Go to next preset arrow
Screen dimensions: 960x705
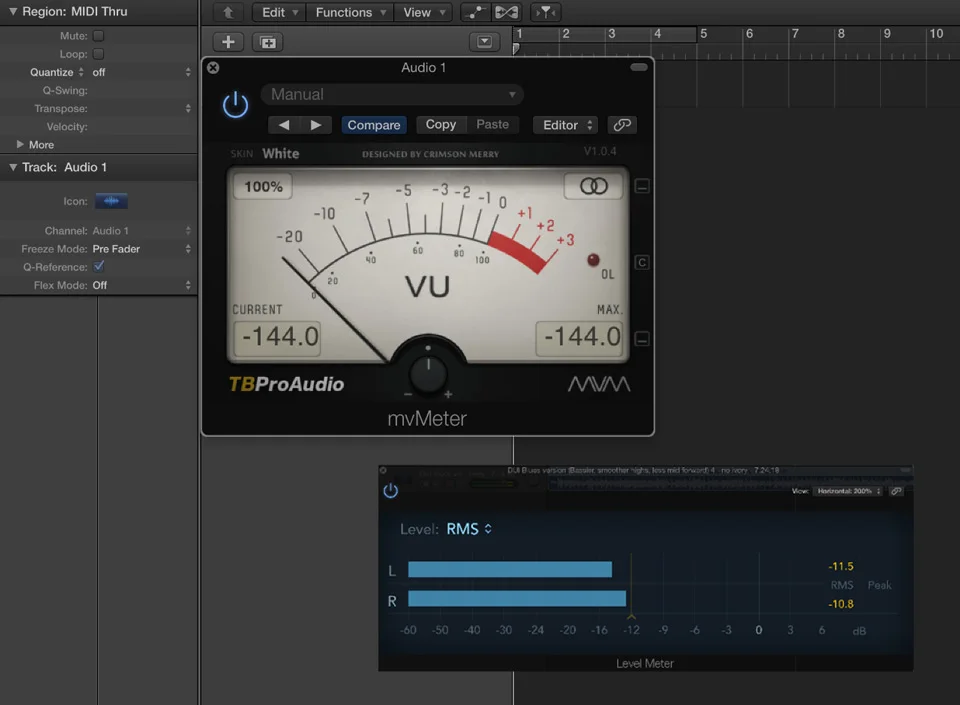[x=316, y=125]
